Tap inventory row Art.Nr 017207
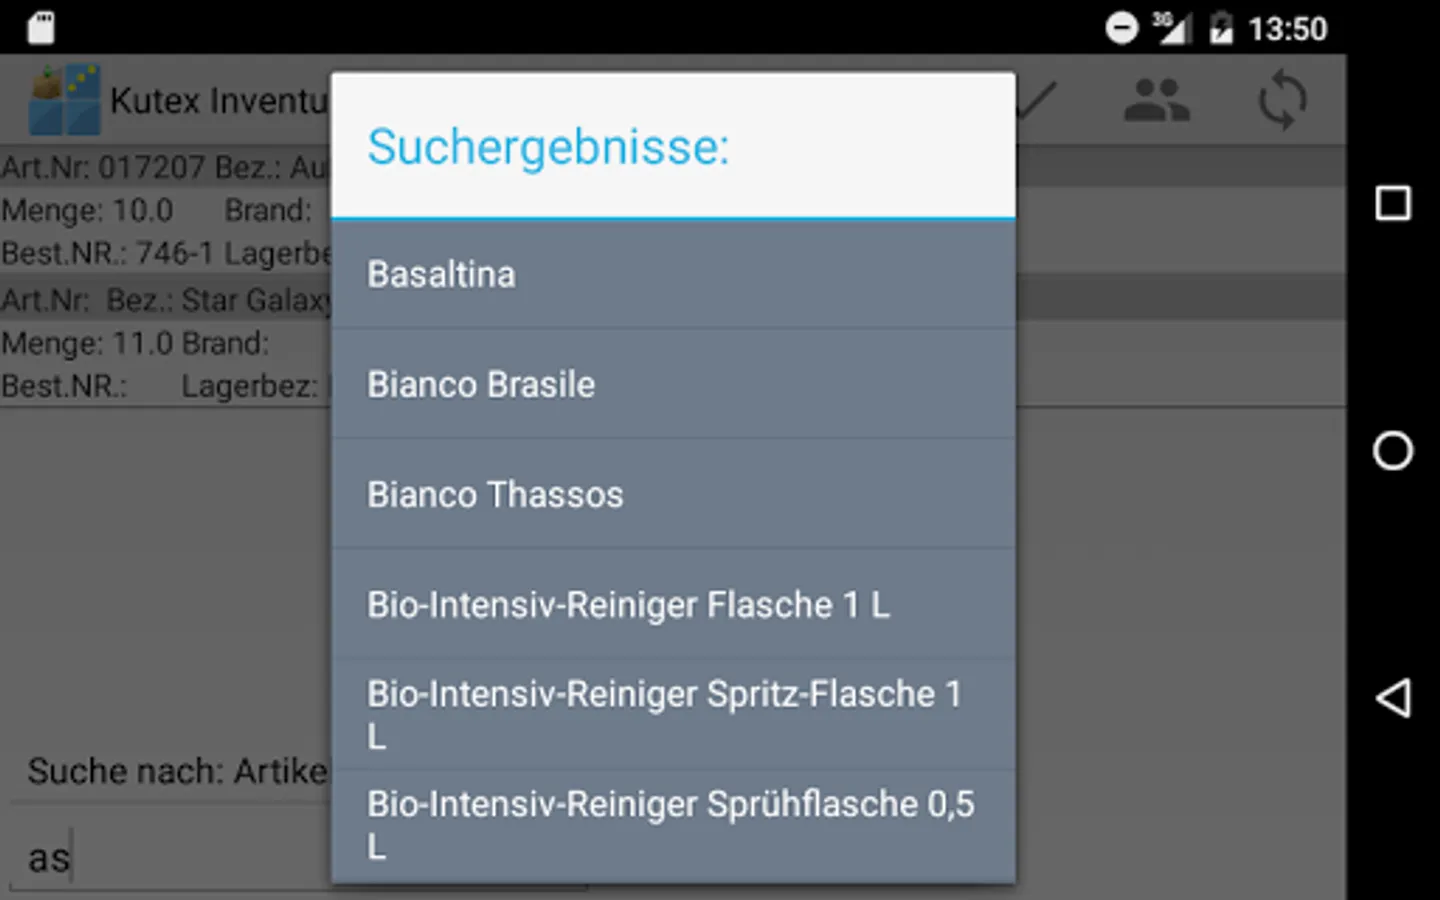Image resolution: width=1440 pixels, height=900 pixels. (x=165, y=210)
